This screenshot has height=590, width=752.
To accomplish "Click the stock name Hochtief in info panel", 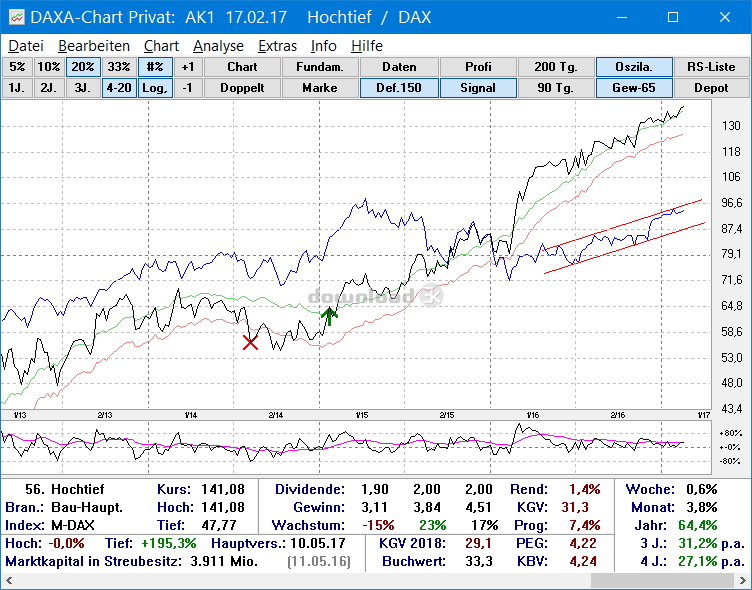I will tap(78, 489).
